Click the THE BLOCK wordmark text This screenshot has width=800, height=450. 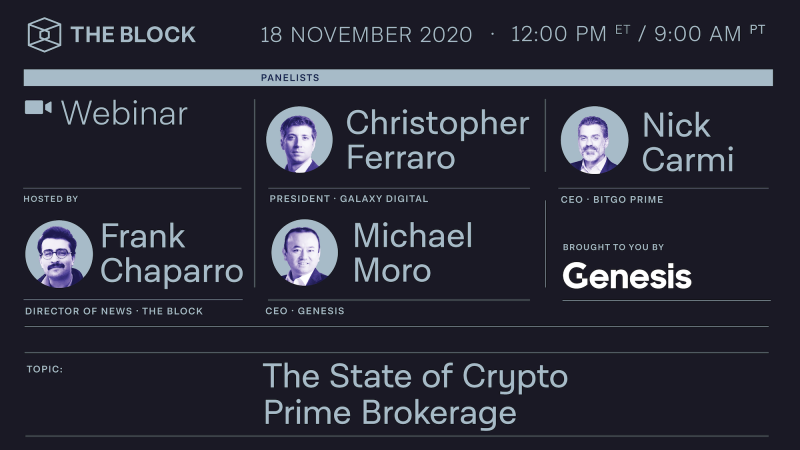coord(133,35)
